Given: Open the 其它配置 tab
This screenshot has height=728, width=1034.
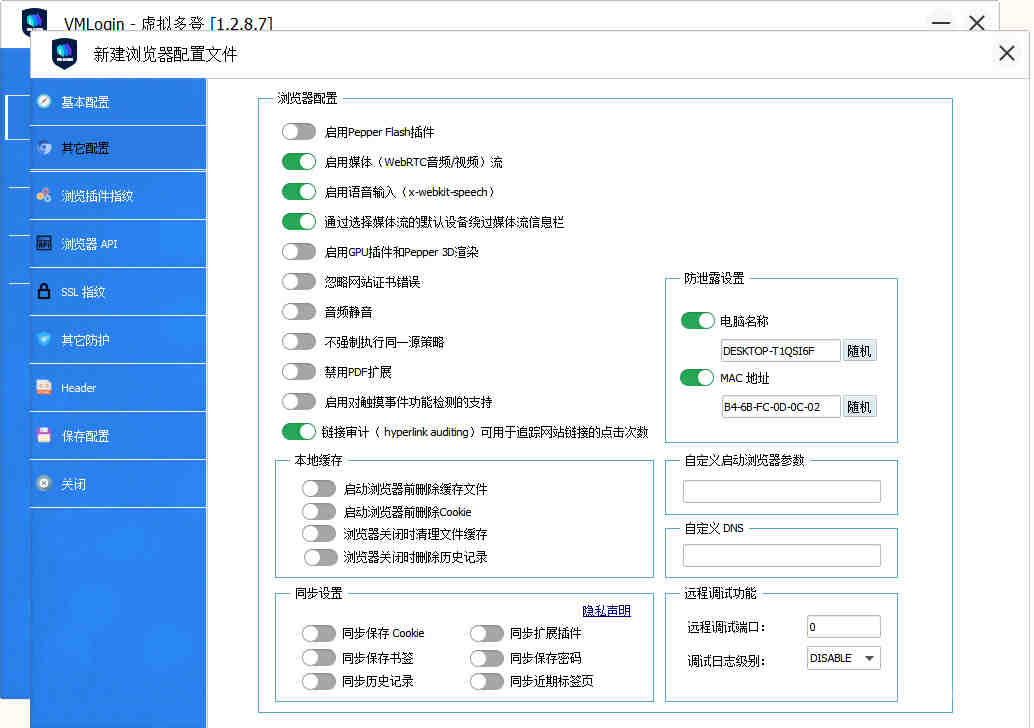Looking at the screenshot, I should tap(118, 148).
